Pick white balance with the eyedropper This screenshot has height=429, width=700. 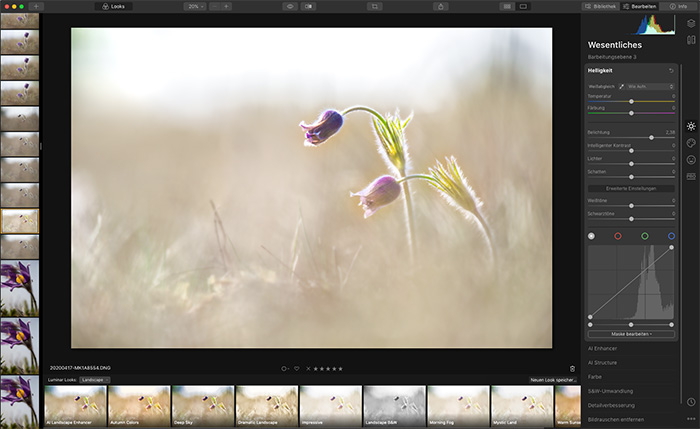[x=621, y=87]
